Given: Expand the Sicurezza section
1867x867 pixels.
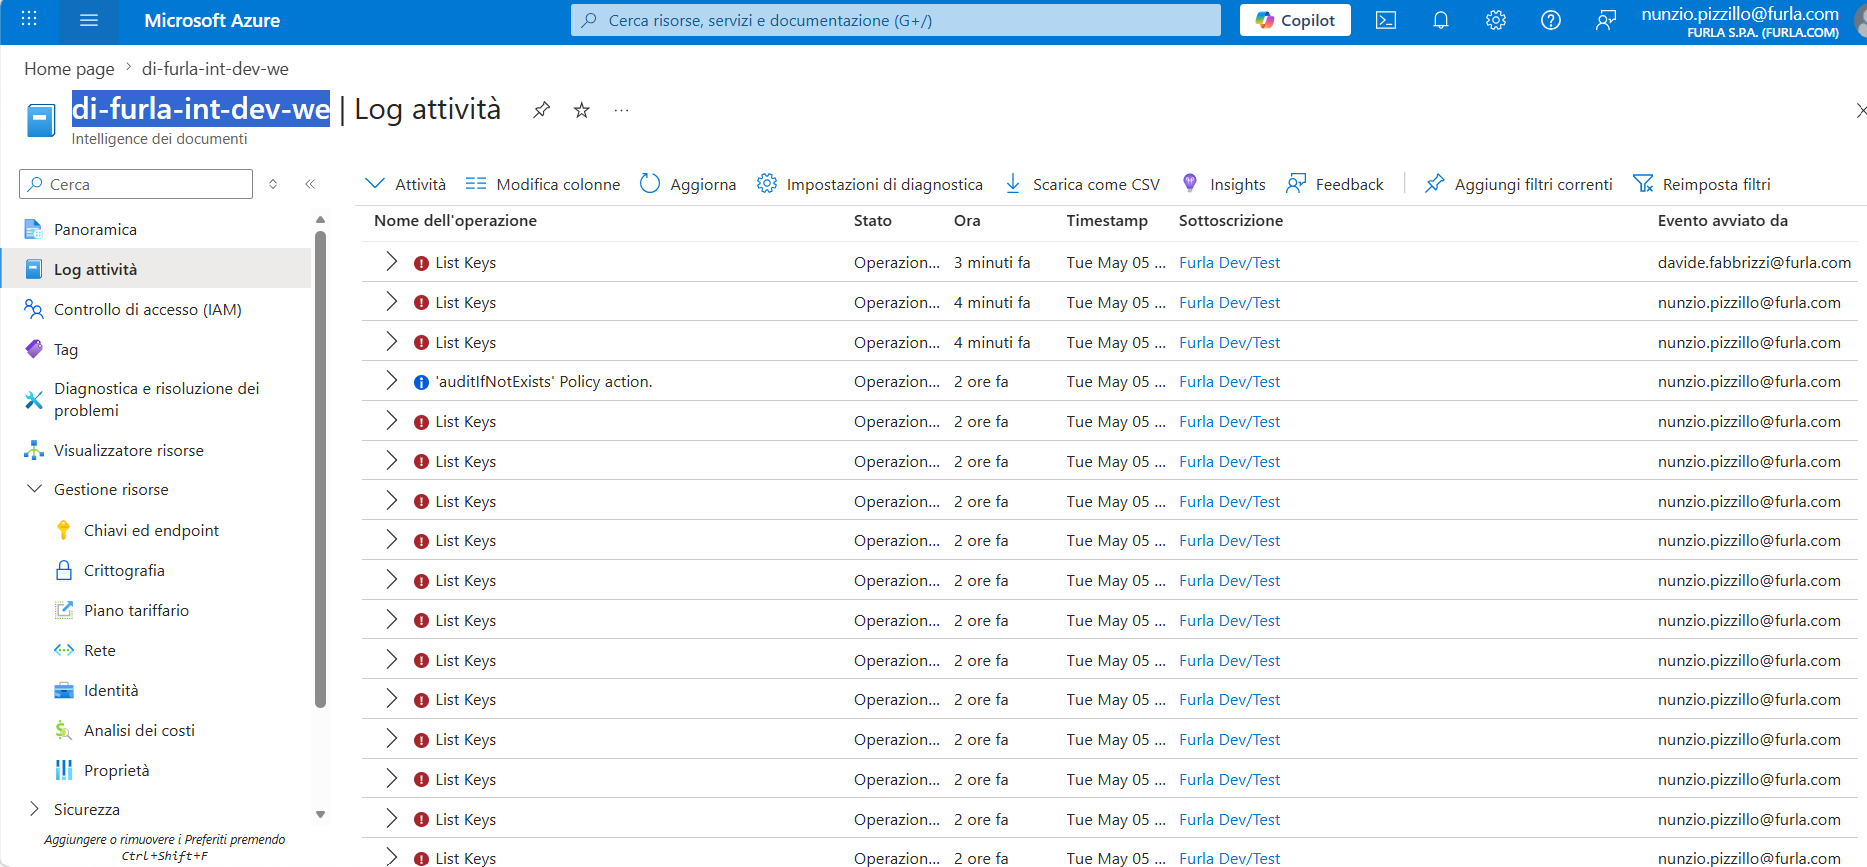Looking at the screenshot, I should 34,809.
